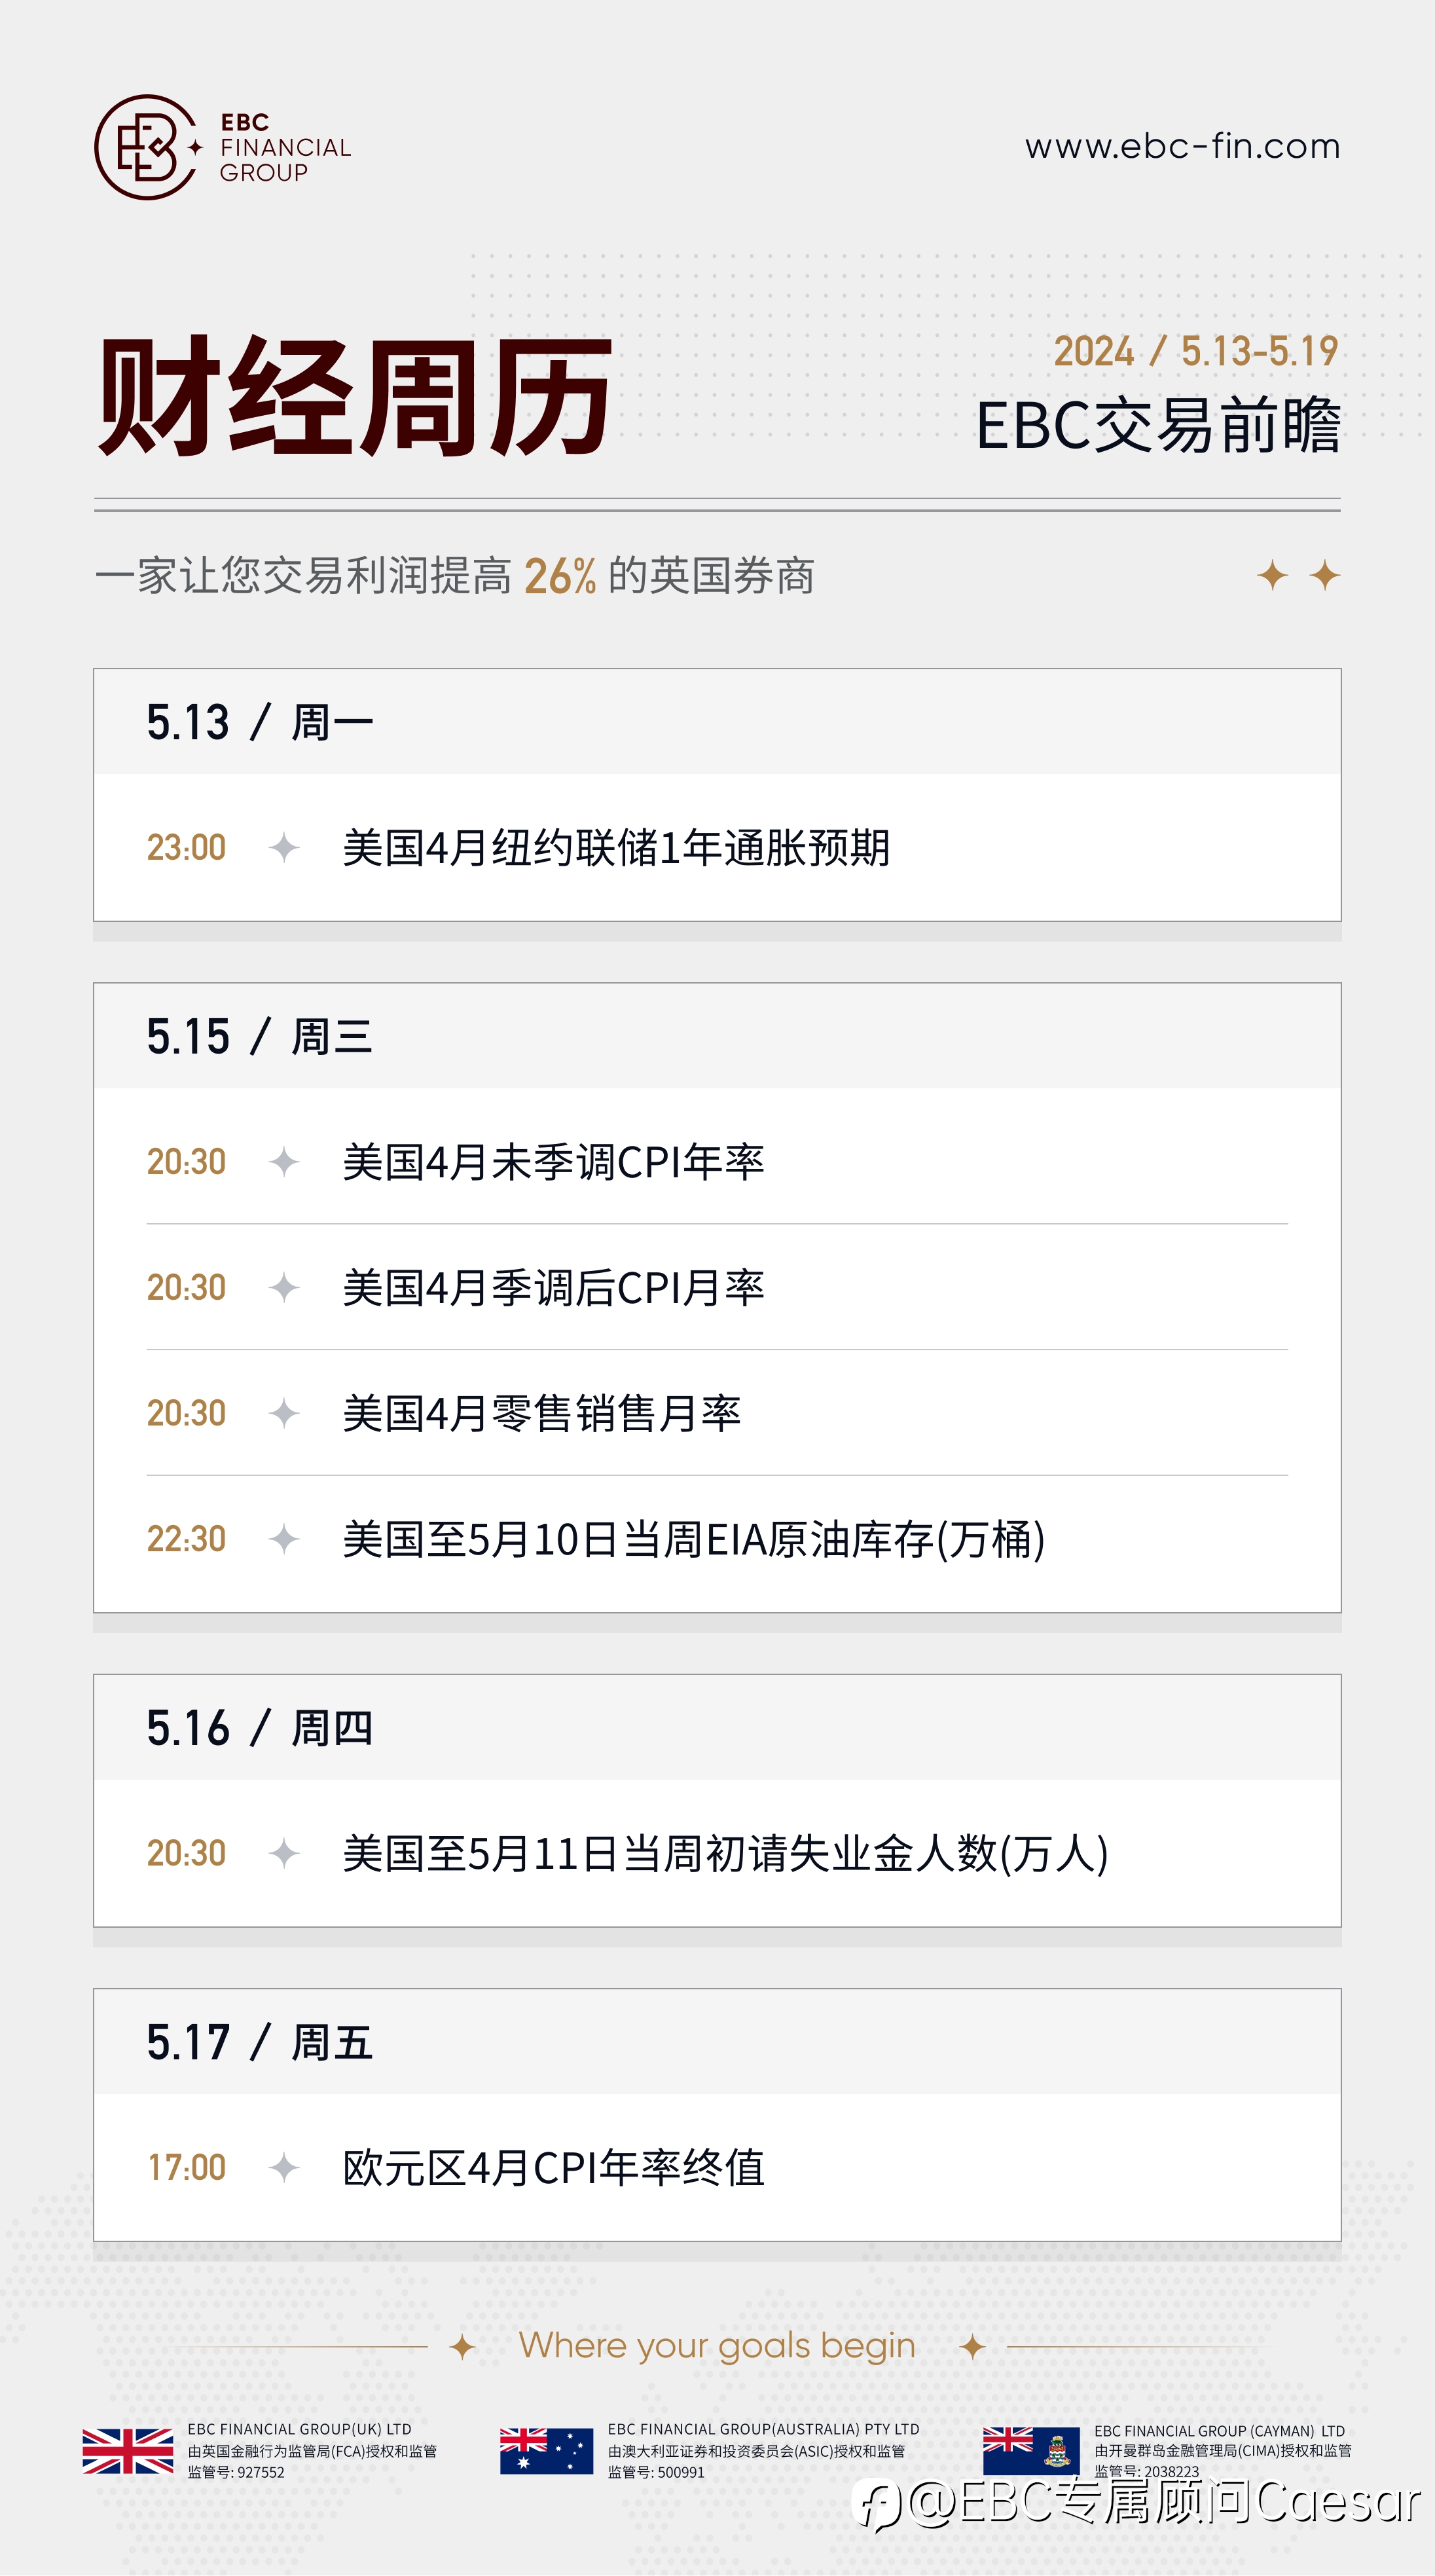Viewport: 1435px width, 2576px height.
Task: Select the 5.17 / 周五 section header
Action: tap(717, 2042)
